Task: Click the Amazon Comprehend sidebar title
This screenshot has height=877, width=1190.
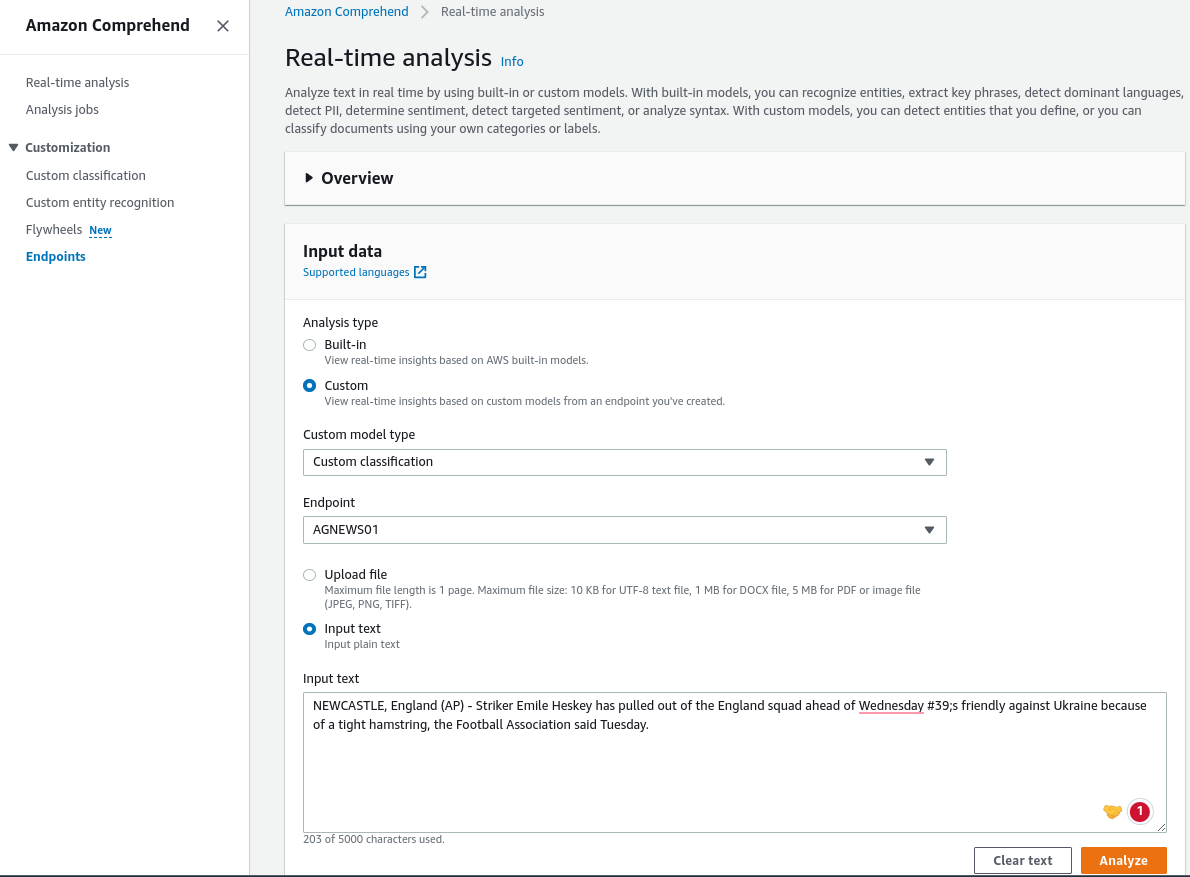Action: tap(108, 25)
